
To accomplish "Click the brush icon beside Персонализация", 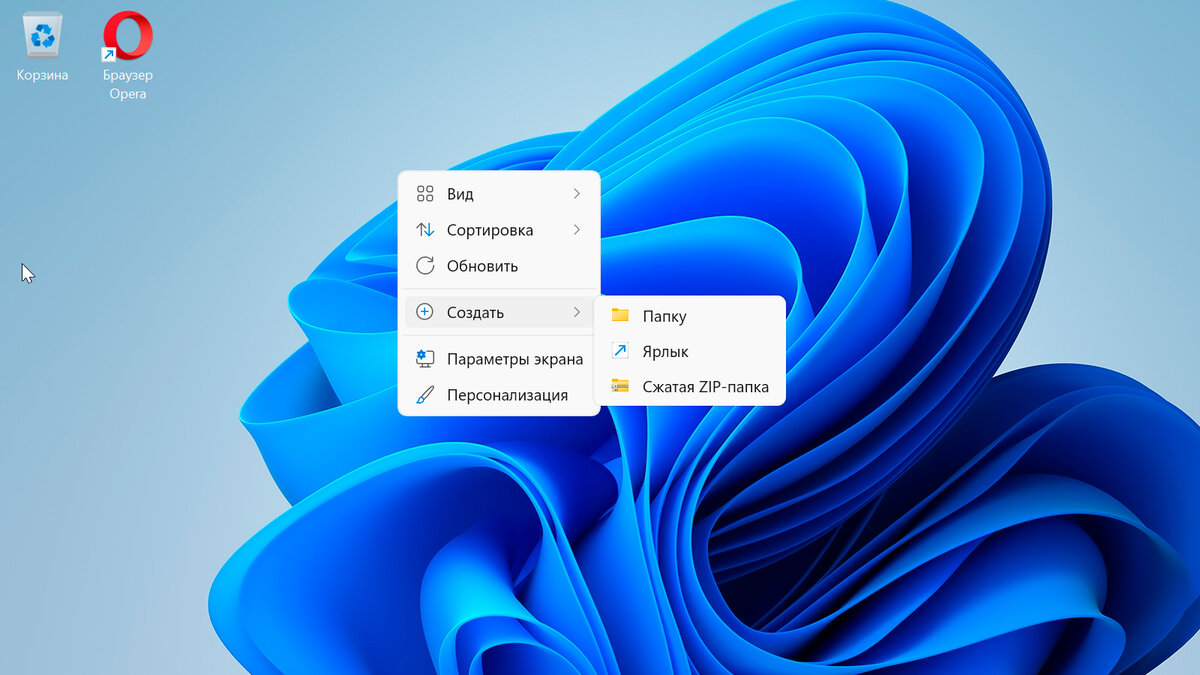I will click(x=425, y=395).
